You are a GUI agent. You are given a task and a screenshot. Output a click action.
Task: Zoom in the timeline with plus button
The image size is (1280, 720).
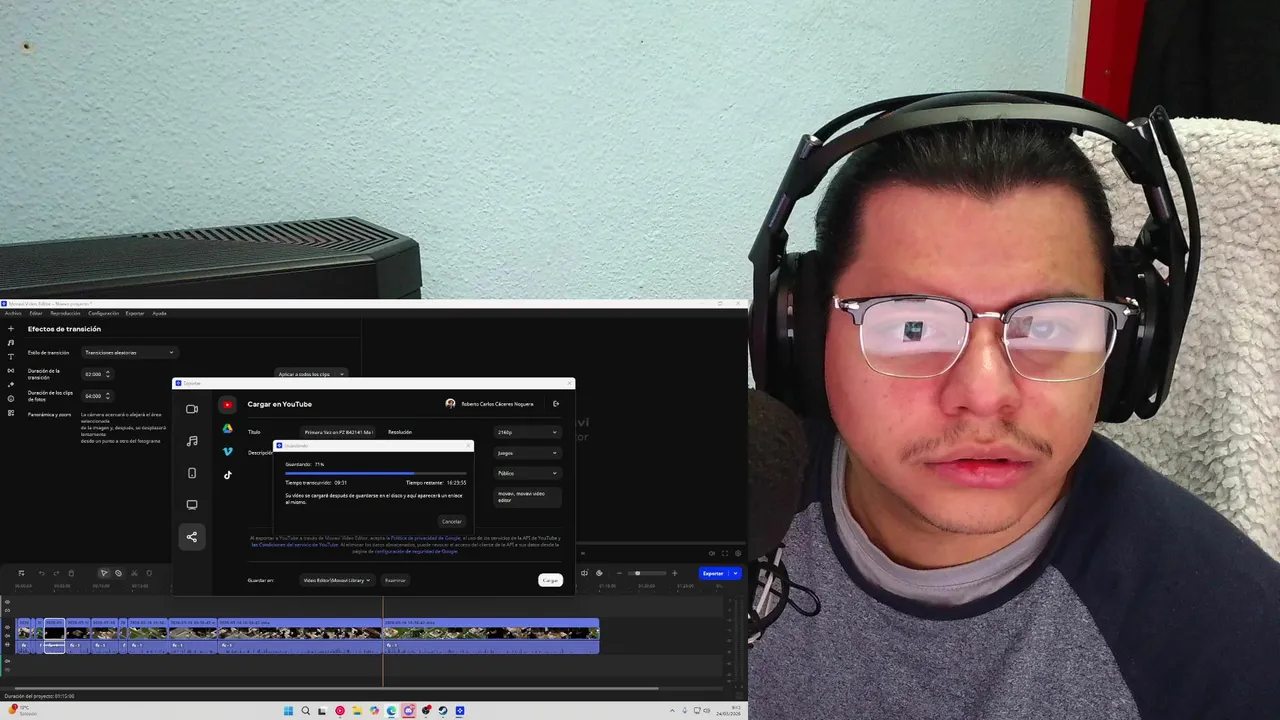pos(674,573)
